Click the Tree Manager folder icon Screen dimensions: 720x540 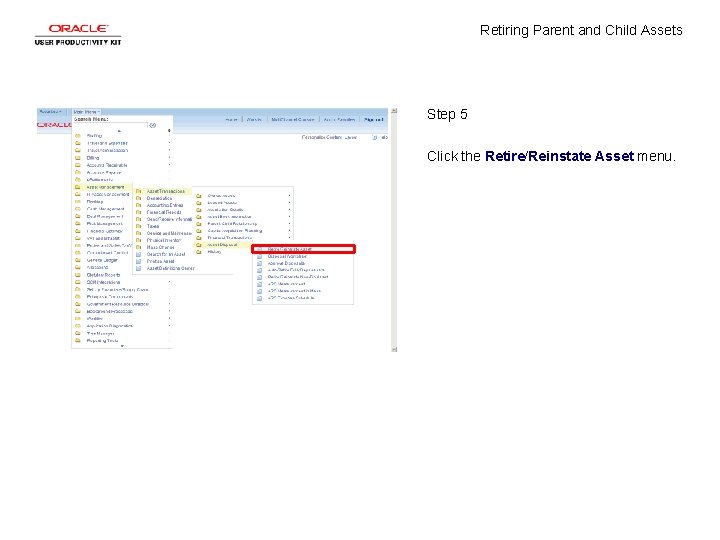pyautogui.click(x=78, y=333)
